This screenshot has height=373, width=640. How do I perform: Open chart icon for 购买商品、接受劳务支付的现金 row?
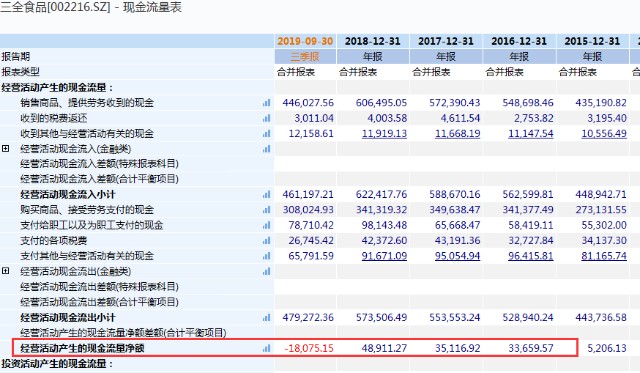267,210
